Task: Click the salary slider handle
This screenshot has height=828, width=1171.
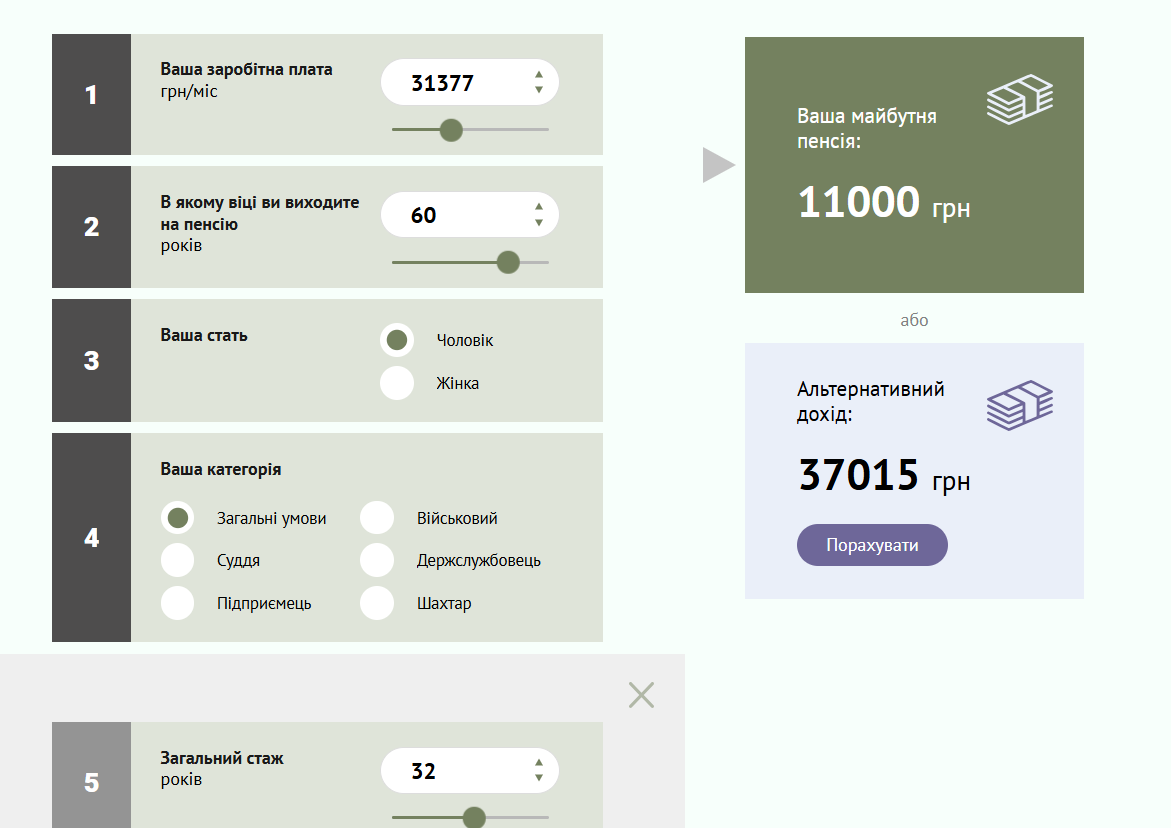Action: pos(451,130)
